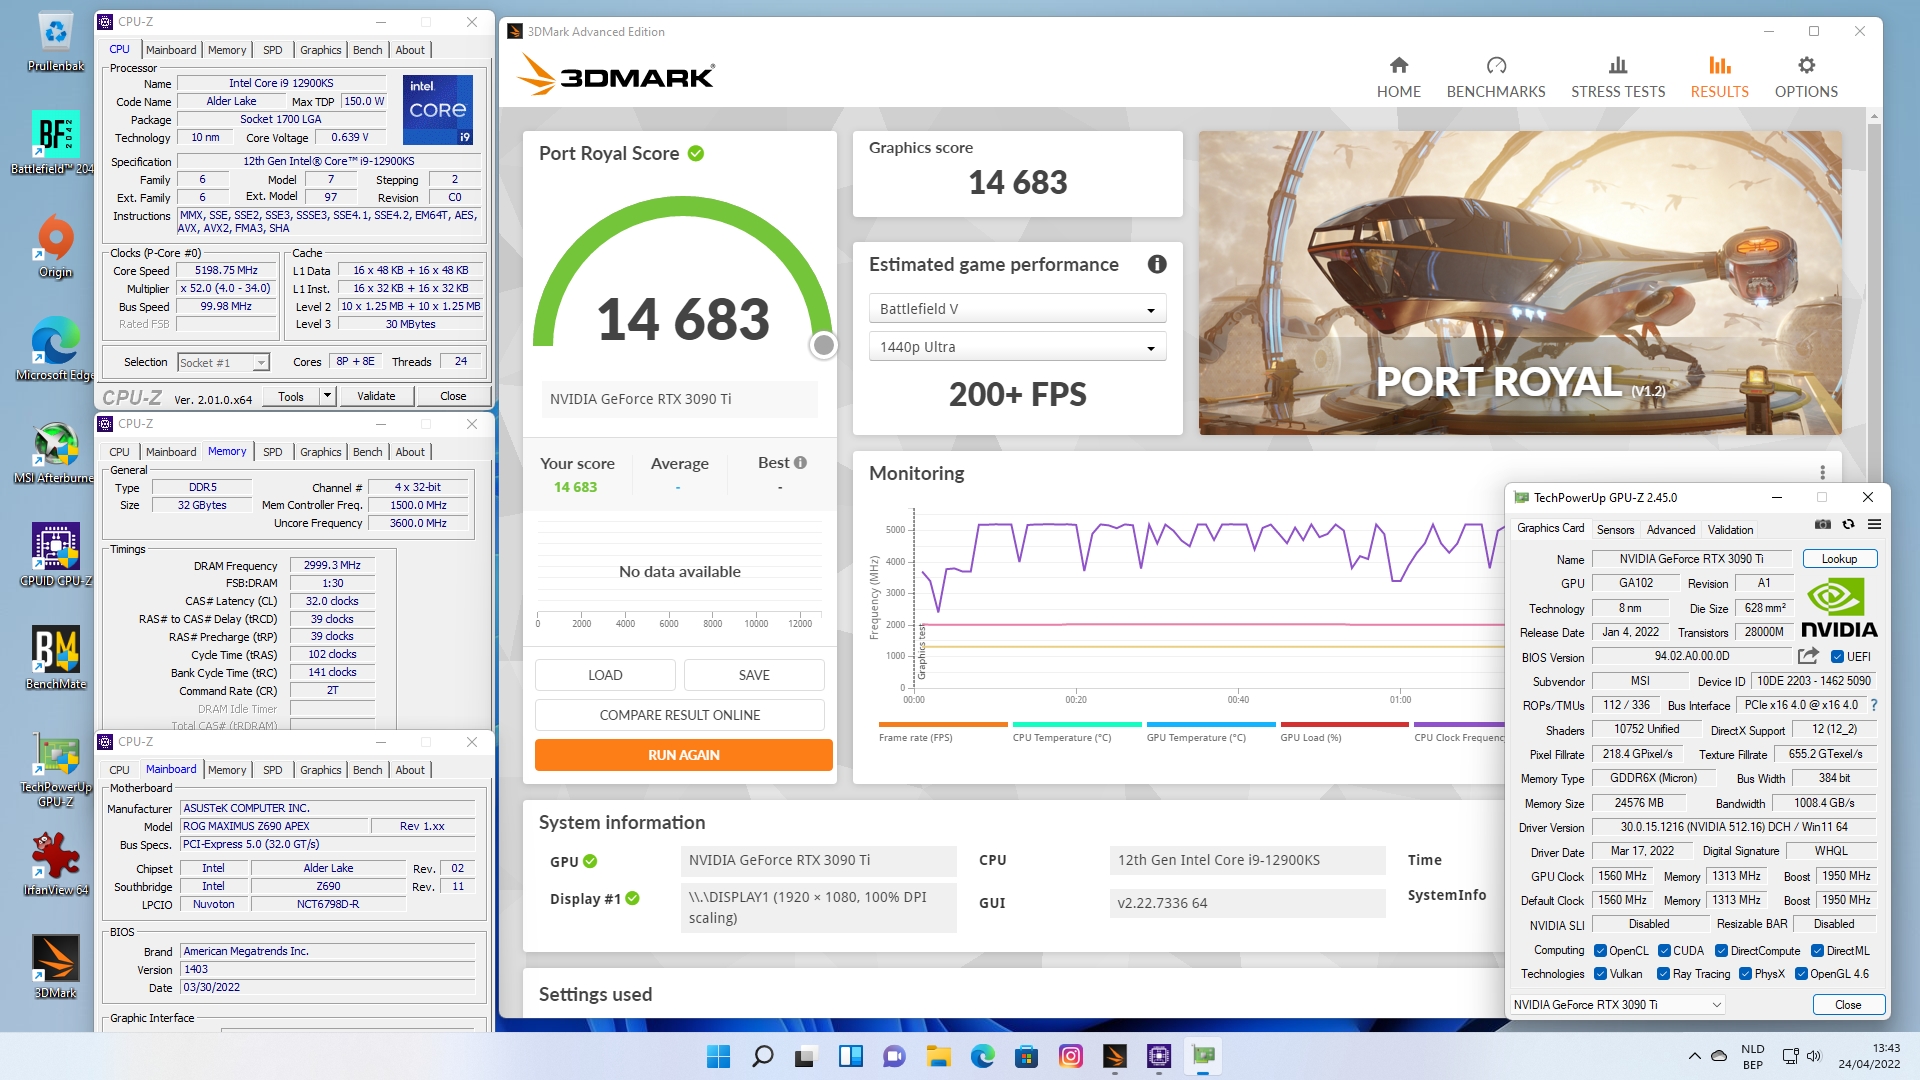1920x1080 pixels.
Task: Click the SAVE button in 3DMark
Action: tap(754, 675)
